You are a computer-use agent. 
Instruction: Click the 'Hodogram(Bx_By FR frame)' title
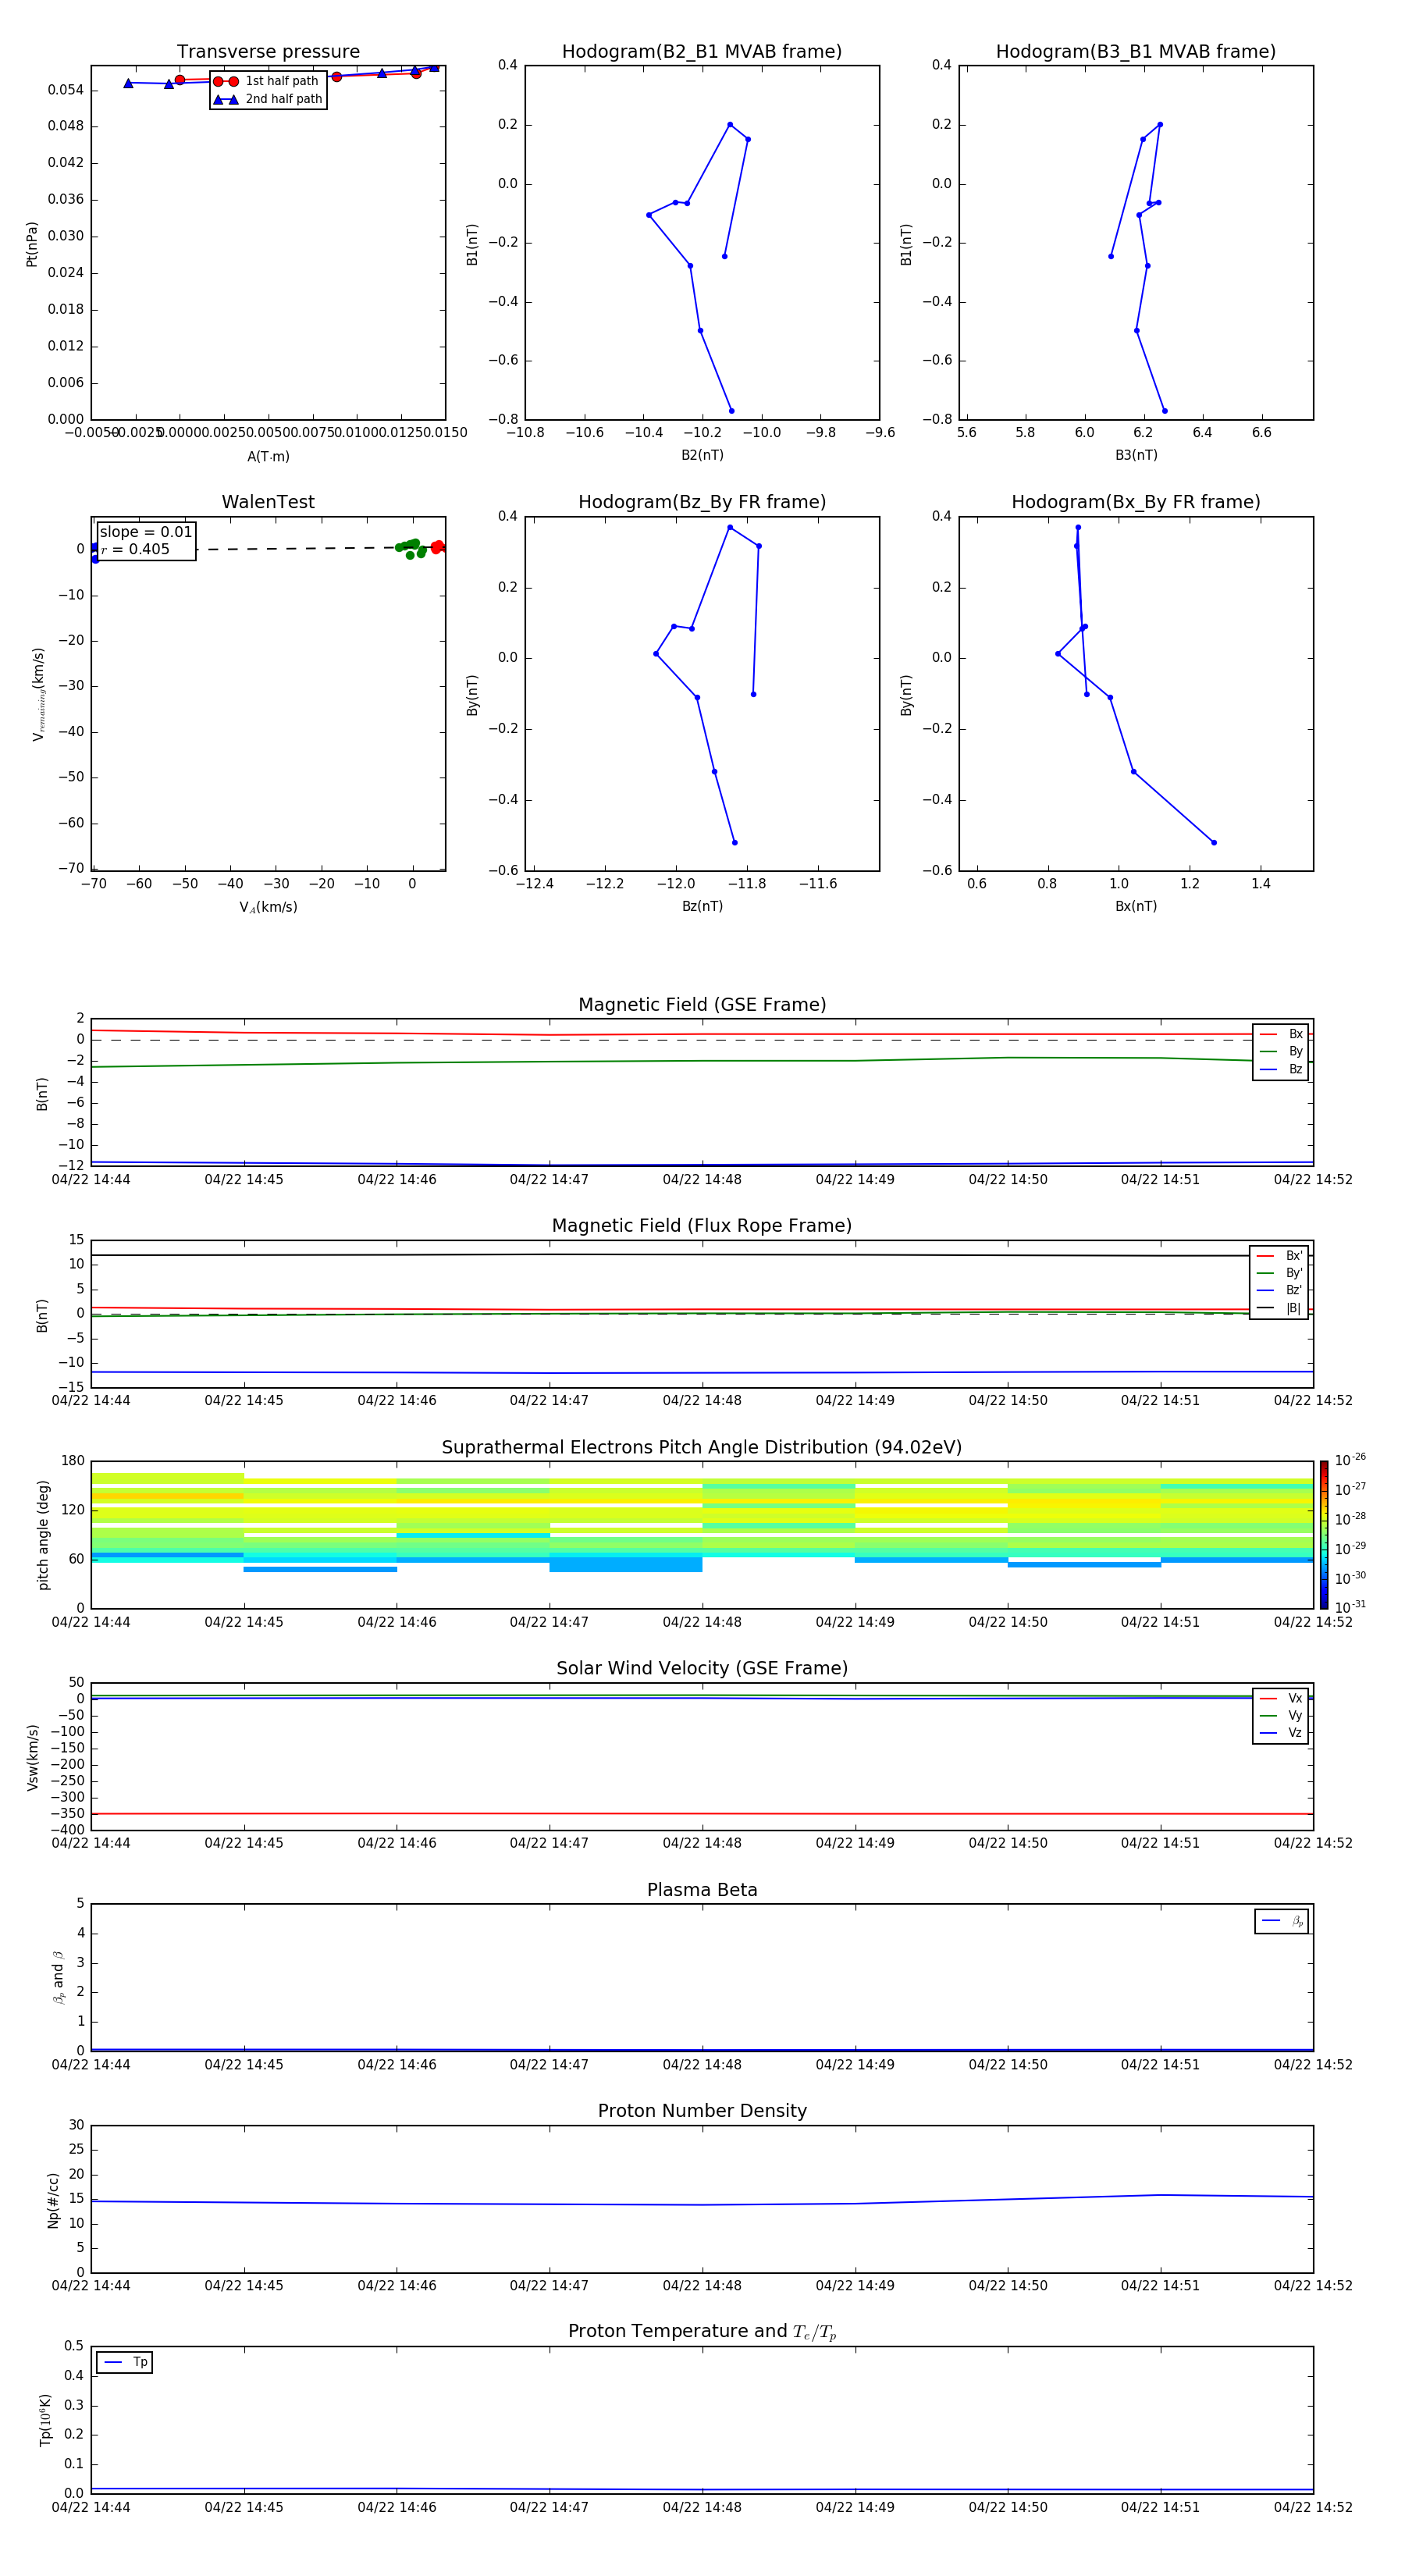pos(1136,502)
